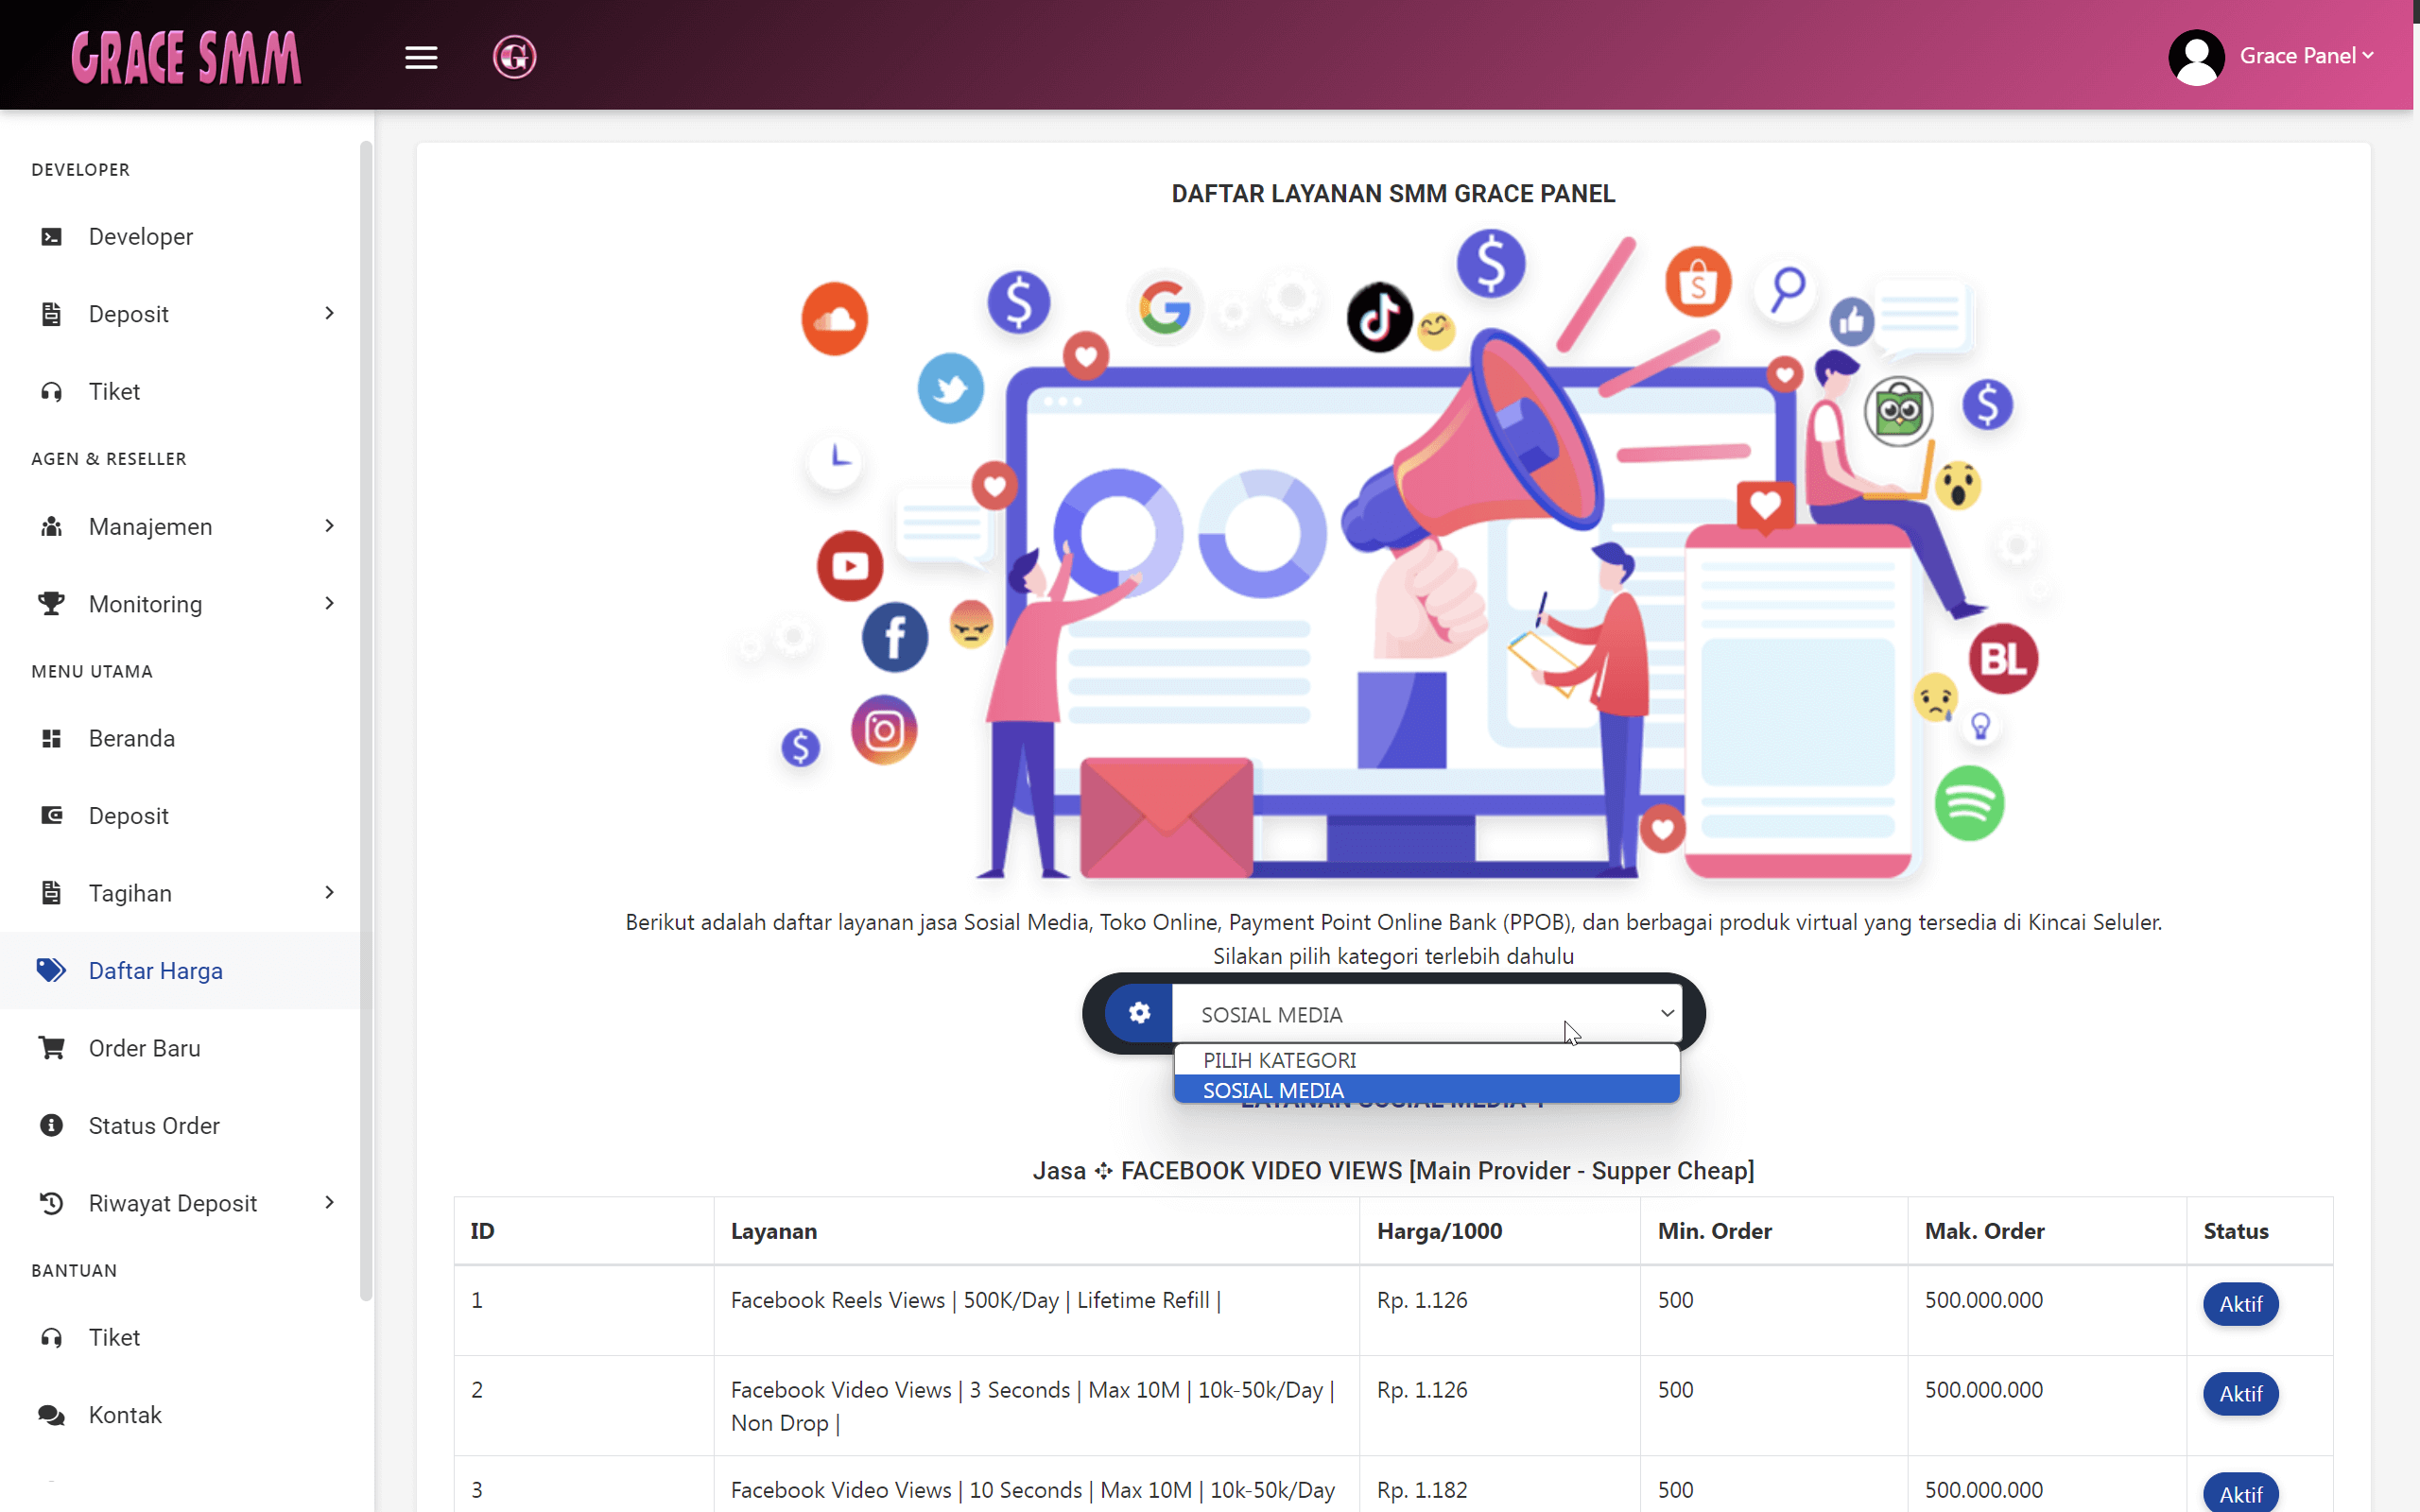Open Kontak chat item
Viewport: 2420px width, 1512px height.
pos(124,1414)
